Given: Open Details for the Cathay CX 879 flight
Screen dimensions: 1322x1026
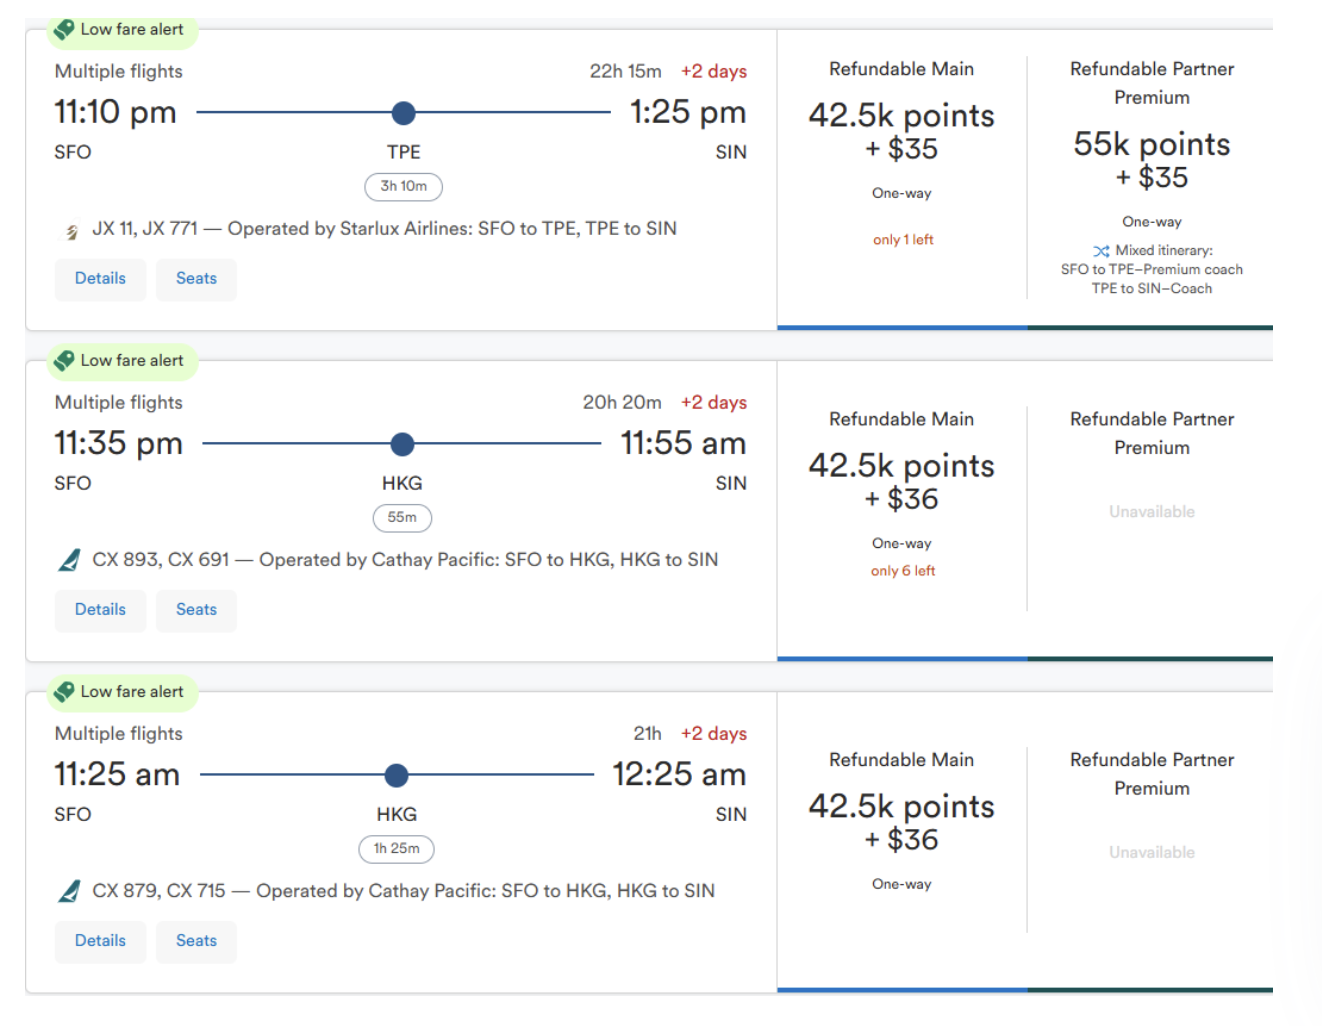Looking at the screenshot, I should [100, 941].
